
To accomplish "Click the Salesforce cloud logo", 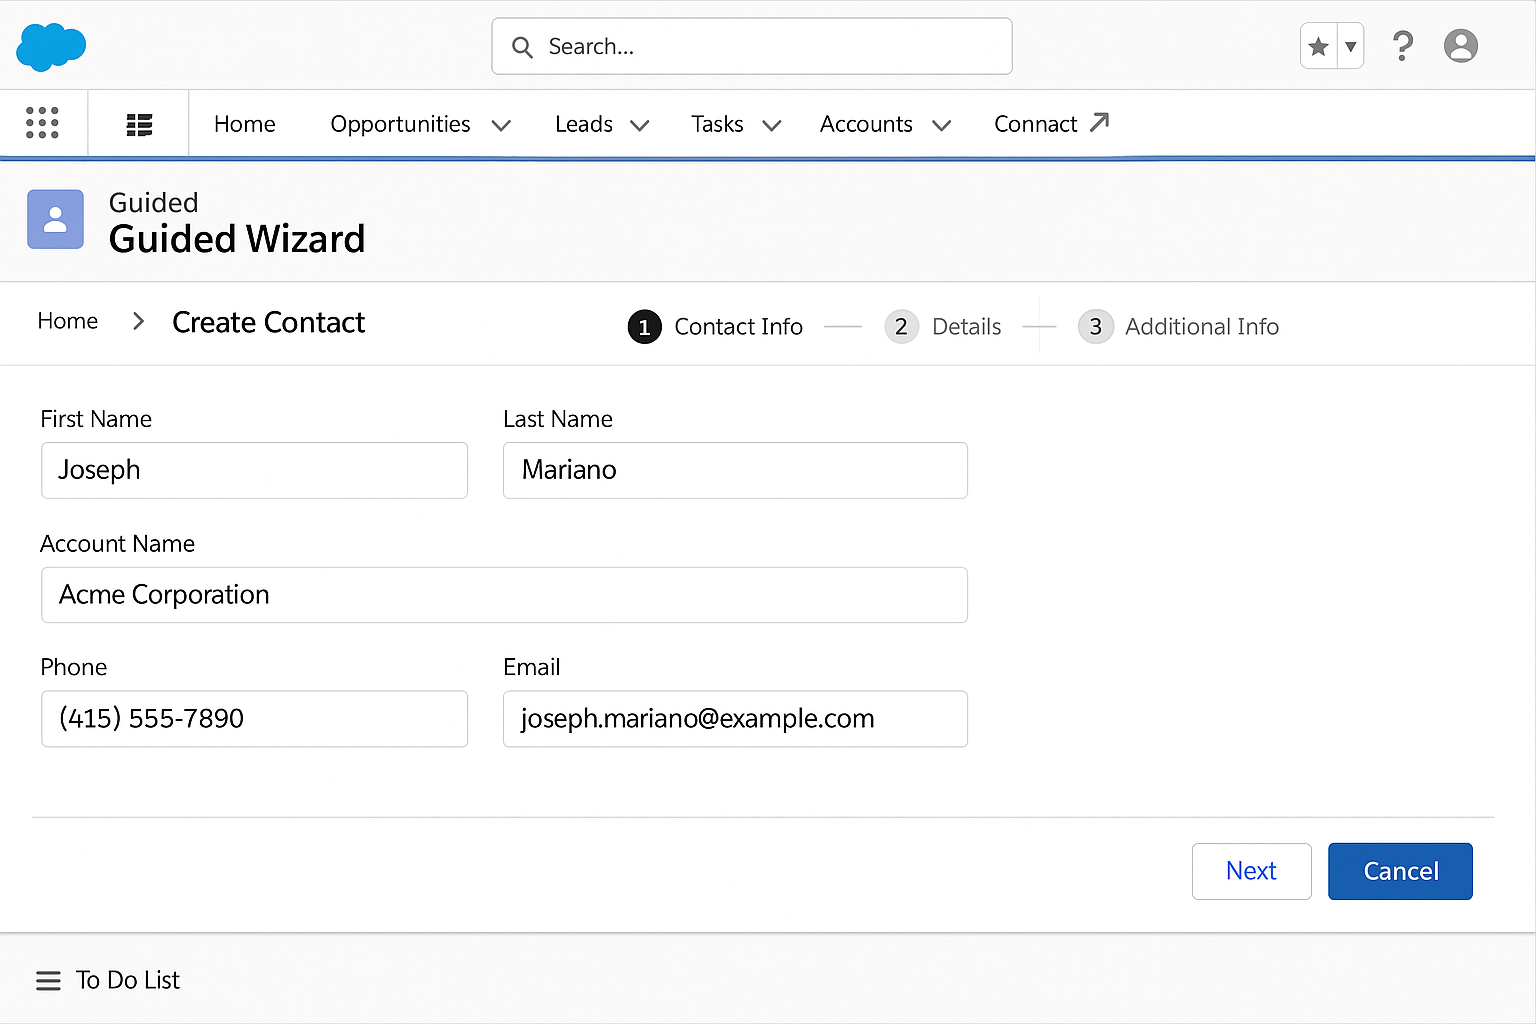I will [x=50, y=46].
